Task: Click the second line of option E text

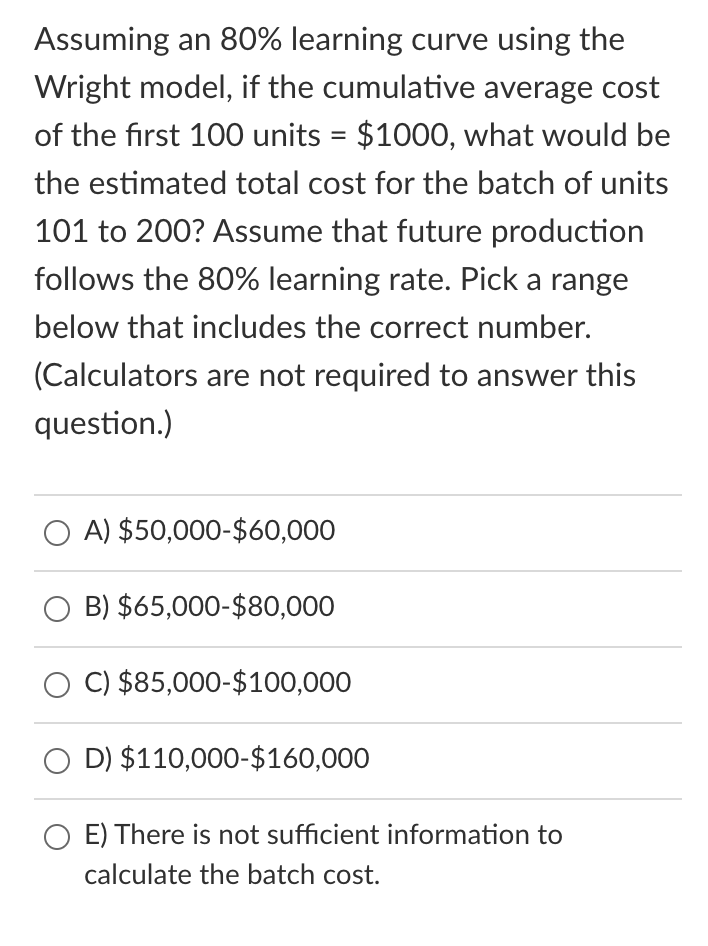Action: pyautogui.click(x=230, y=875)
